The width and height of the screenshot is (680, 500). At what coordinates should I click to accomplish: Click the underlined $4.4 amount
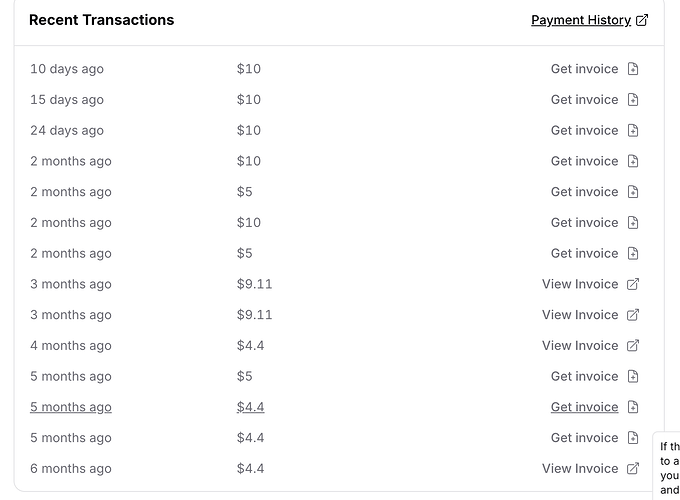[x=250, y=407]
